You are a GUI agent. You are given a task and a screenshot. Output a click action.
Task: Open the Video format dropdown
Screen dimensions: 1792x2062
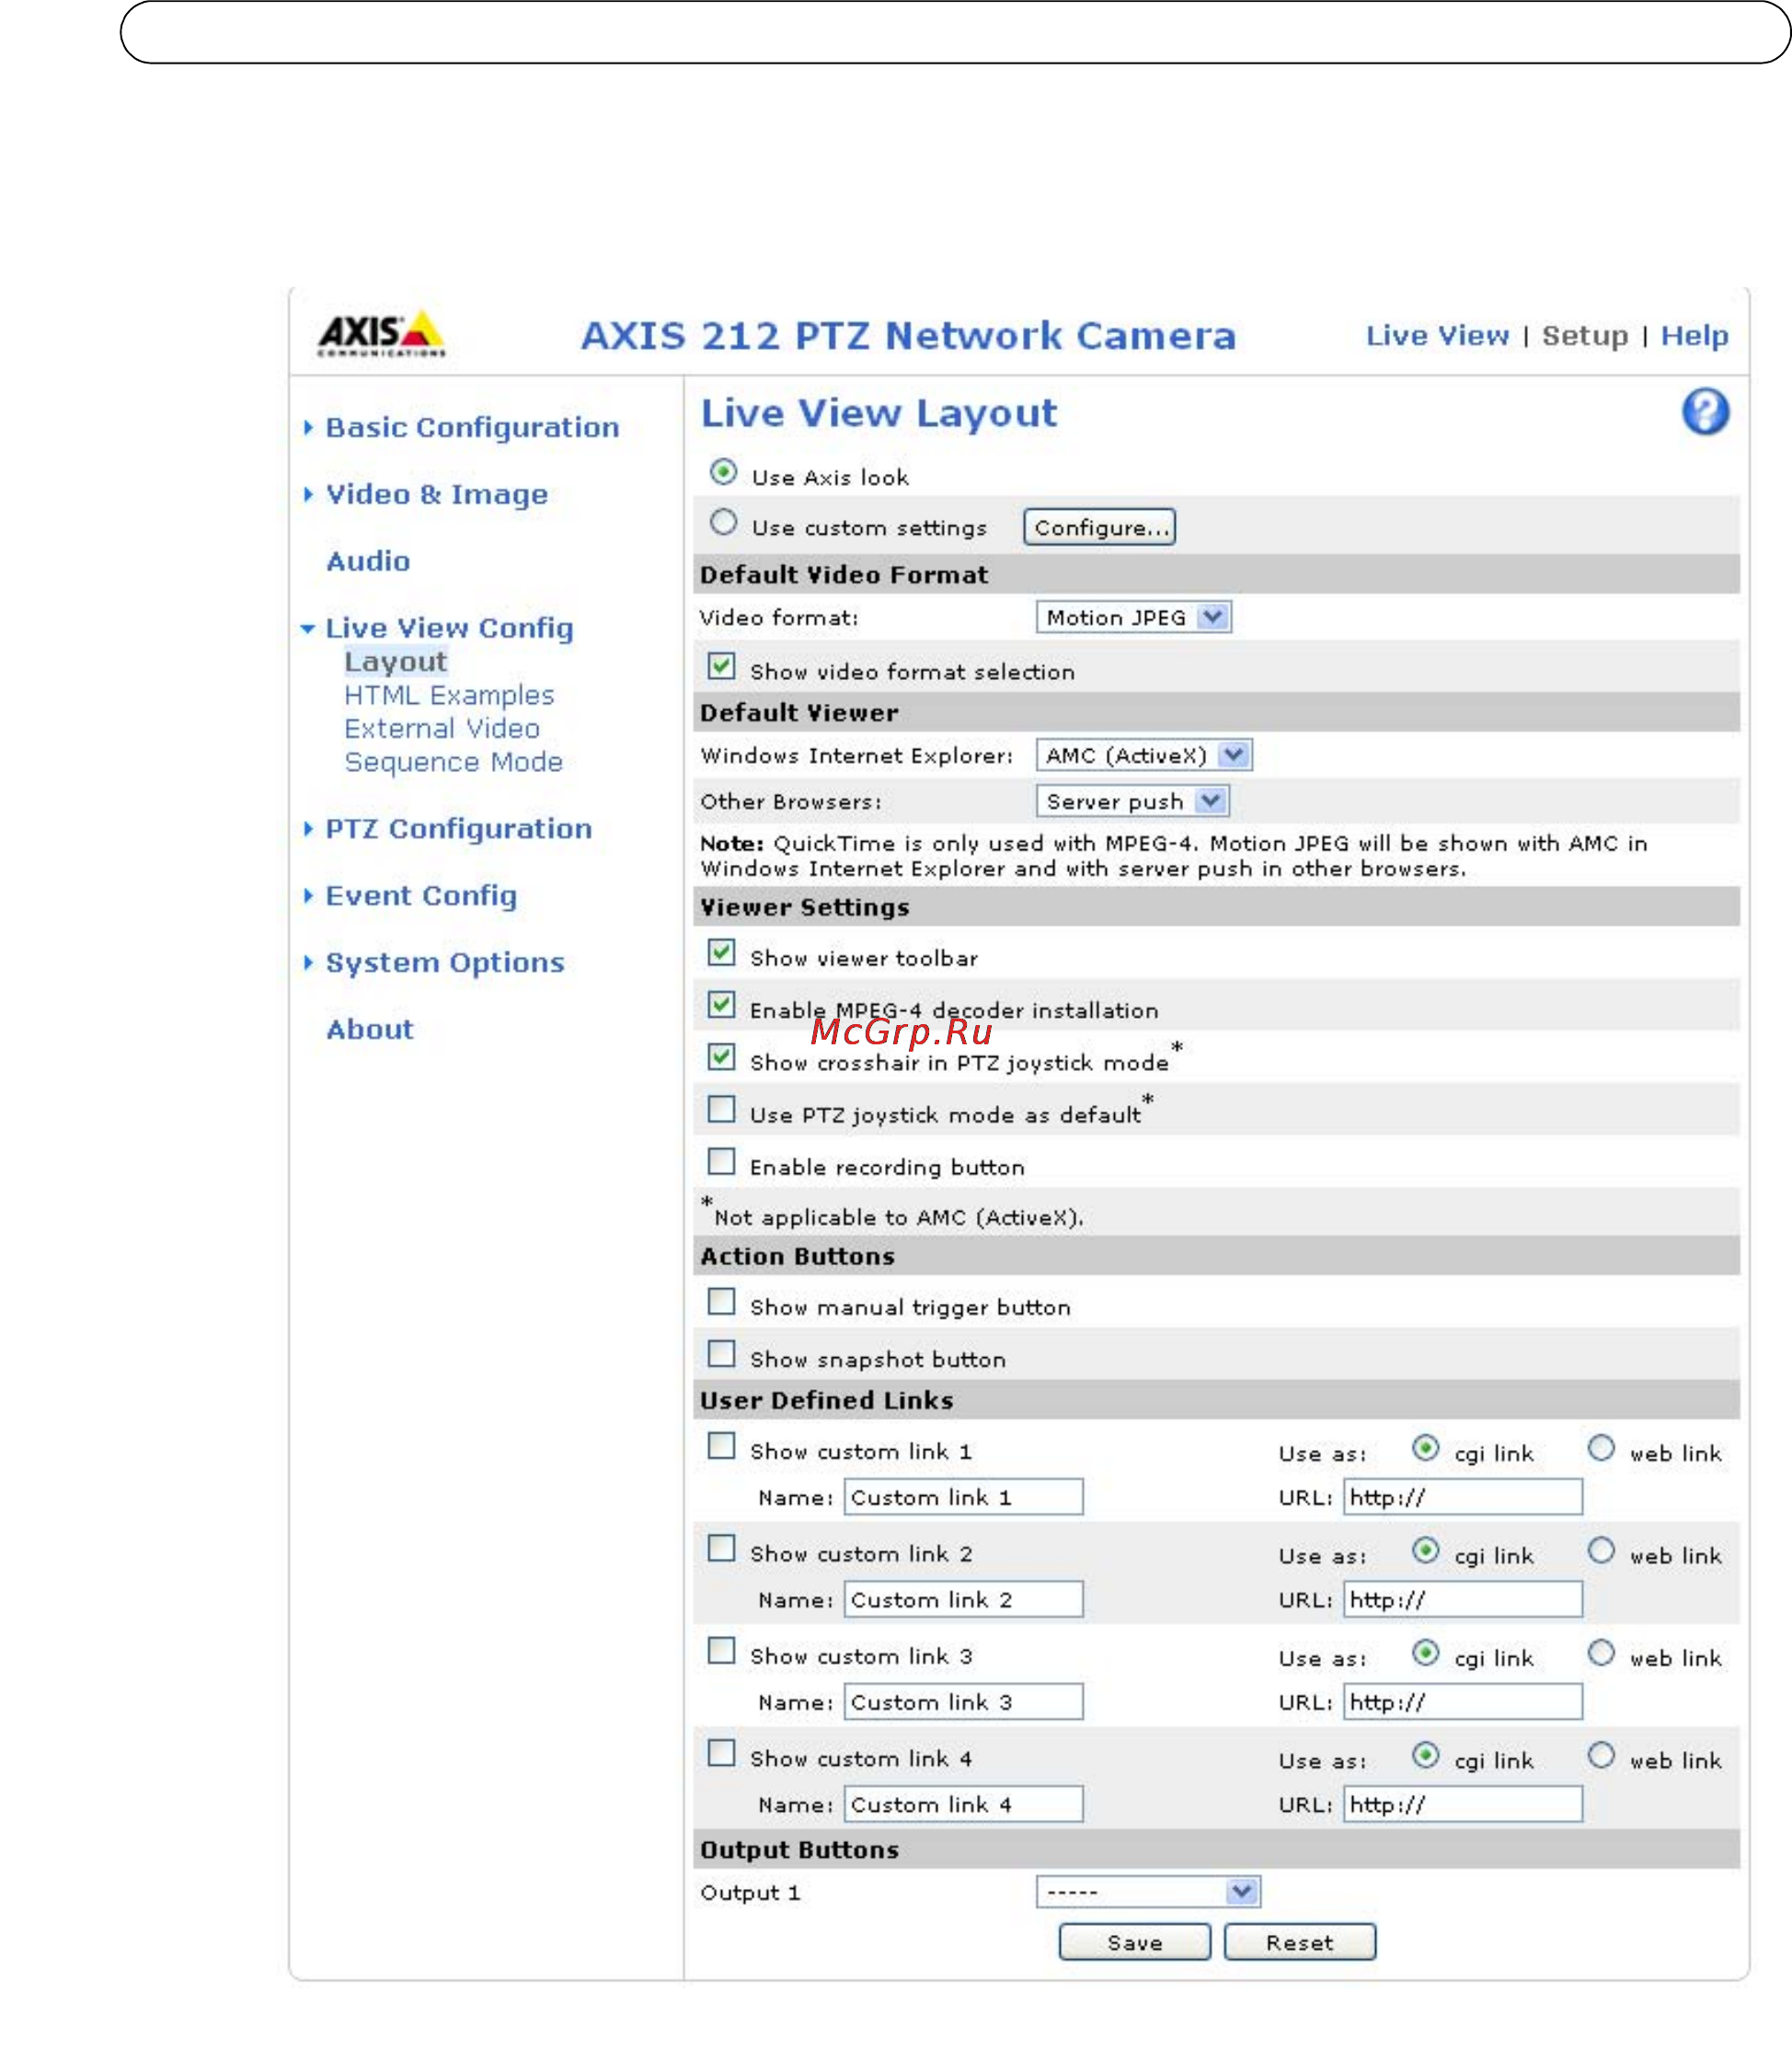[x=1133, y=617]
